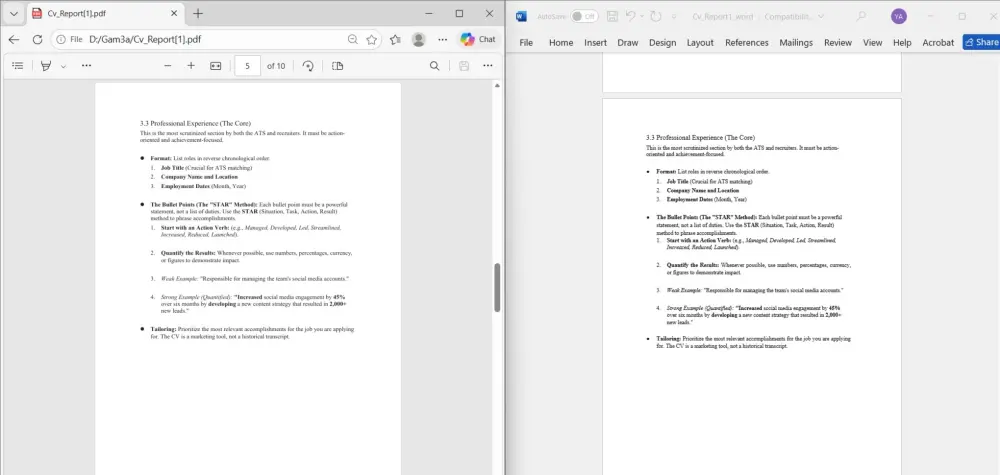Select the PDF highlight tool
Viewport: 1000px width, 475px height.
[x=46, y=66]
